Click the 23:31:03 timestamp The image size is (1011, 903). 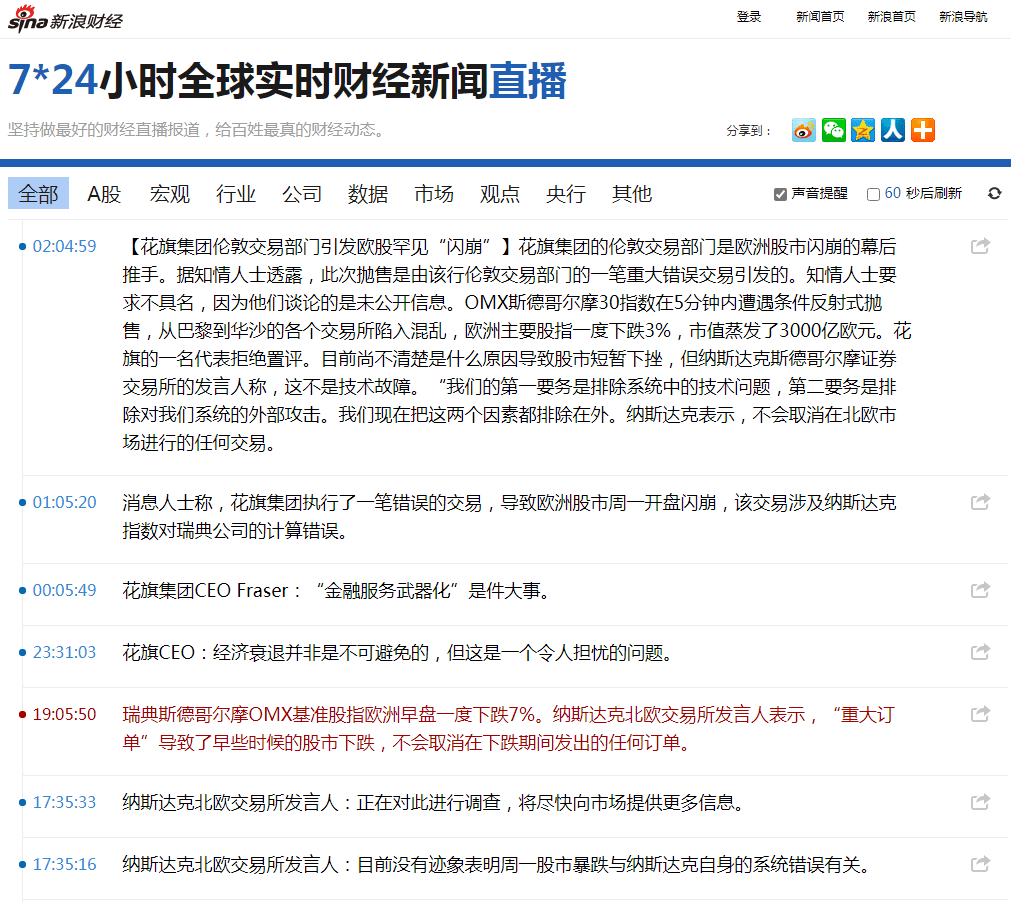(x=64, y=653)
